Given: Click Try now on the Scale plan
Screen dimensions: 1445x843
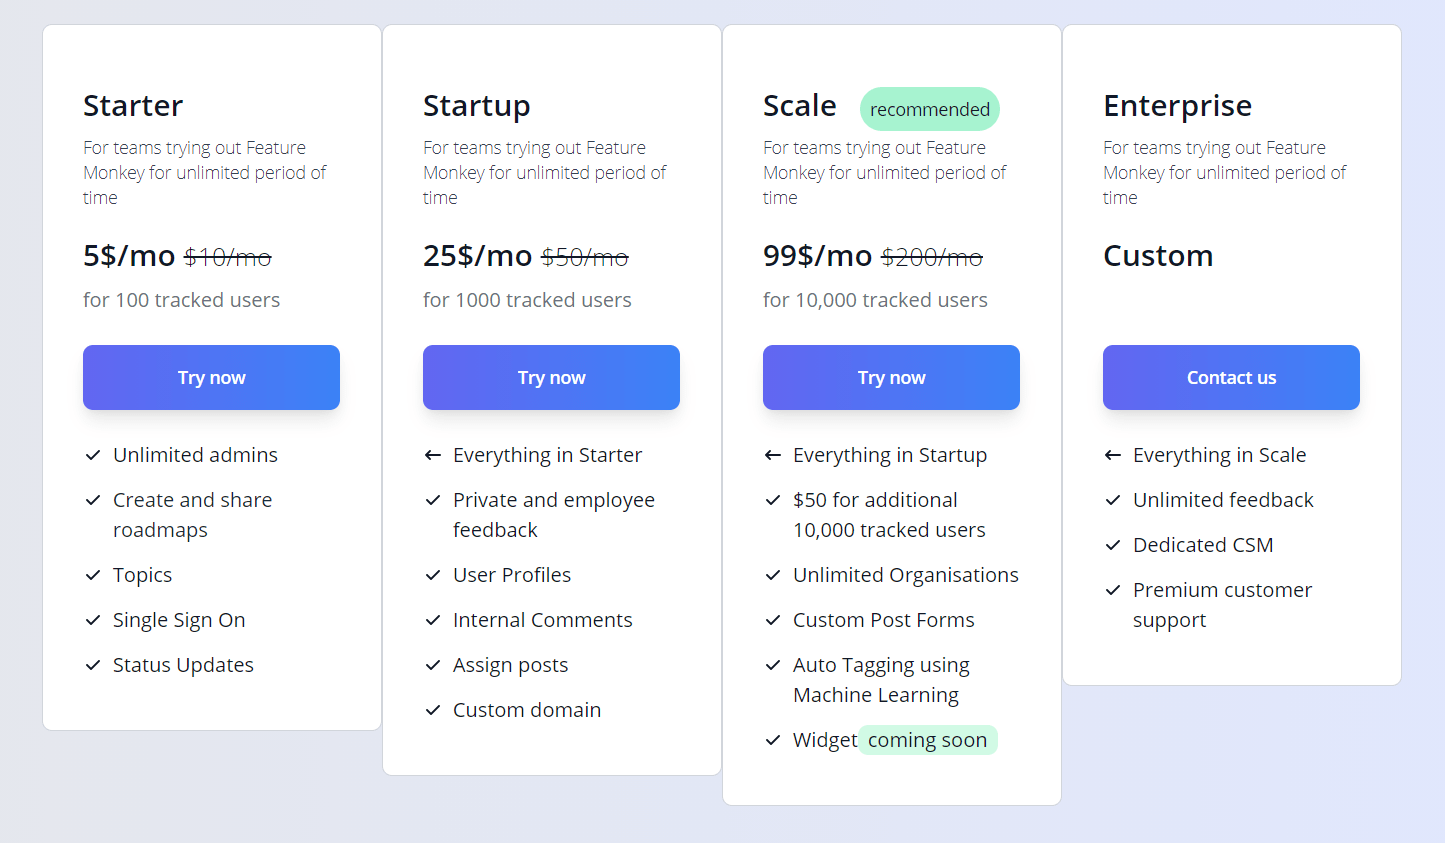Looking at the screenshot, I should tap(890, 377).
